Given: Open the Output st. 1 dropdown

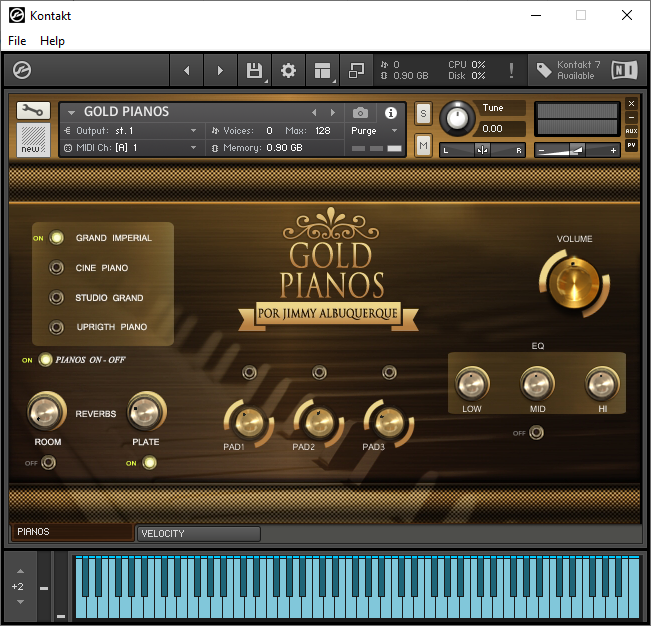Looking at the screenshot, I should pos(131,131).
